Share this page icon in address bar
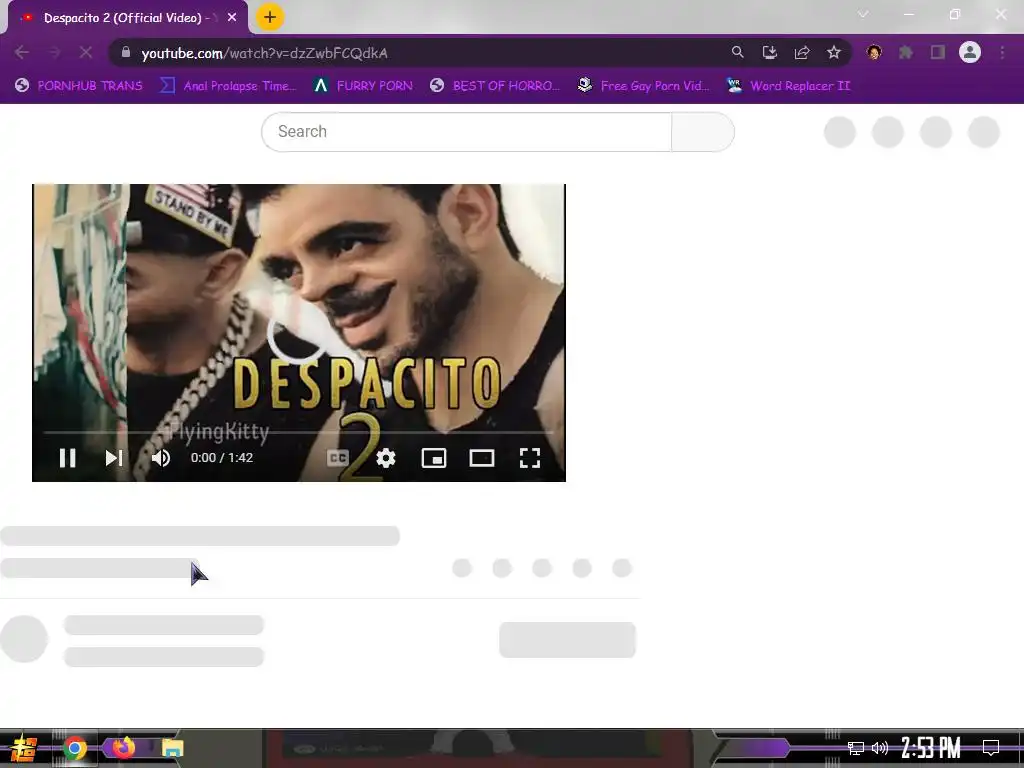 pos(802,52)
